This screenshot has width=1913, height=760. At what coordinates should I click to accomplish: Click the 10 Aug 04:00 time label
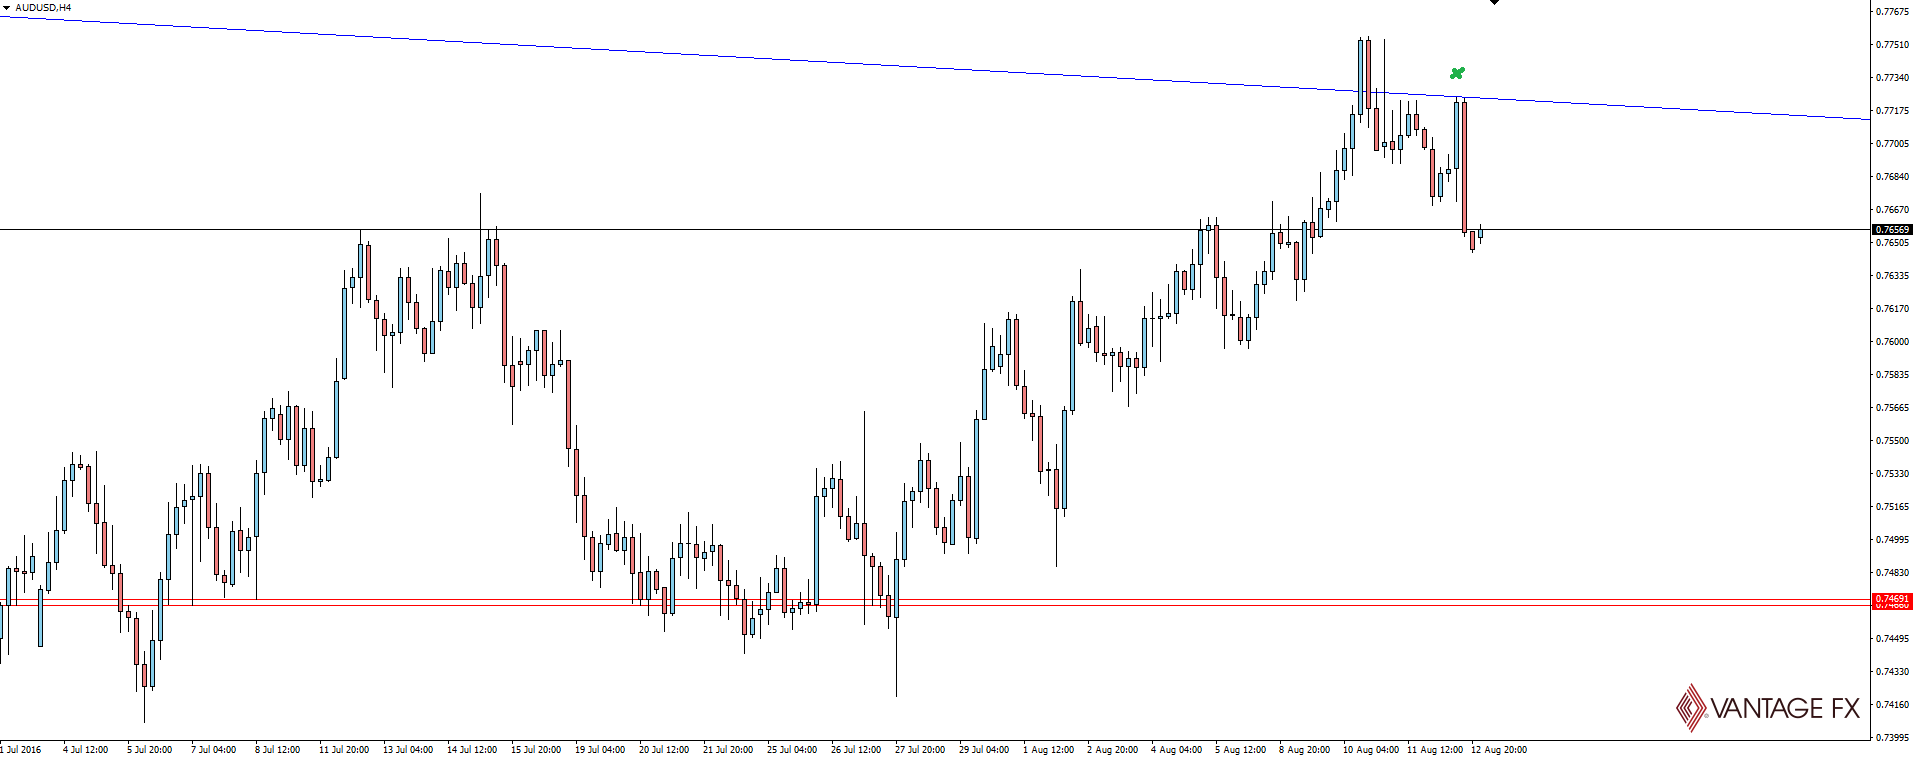(x=1371, y=750)
